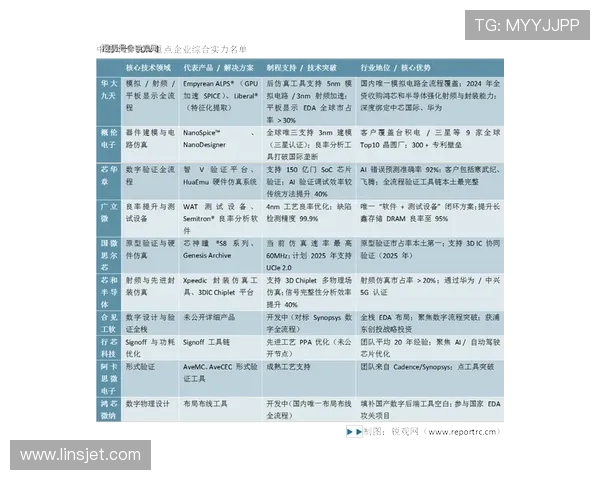The height and width of the screenshot is (480, 600).
Task: Select the '芯和半导体' row header cell
Action: [x=109, y=292]
